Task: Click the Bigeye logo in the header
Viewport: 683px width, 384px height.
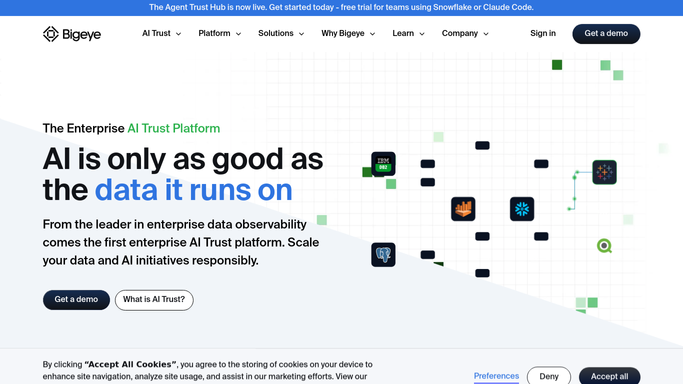Action: pyautogui.click(x=72, y=34)
